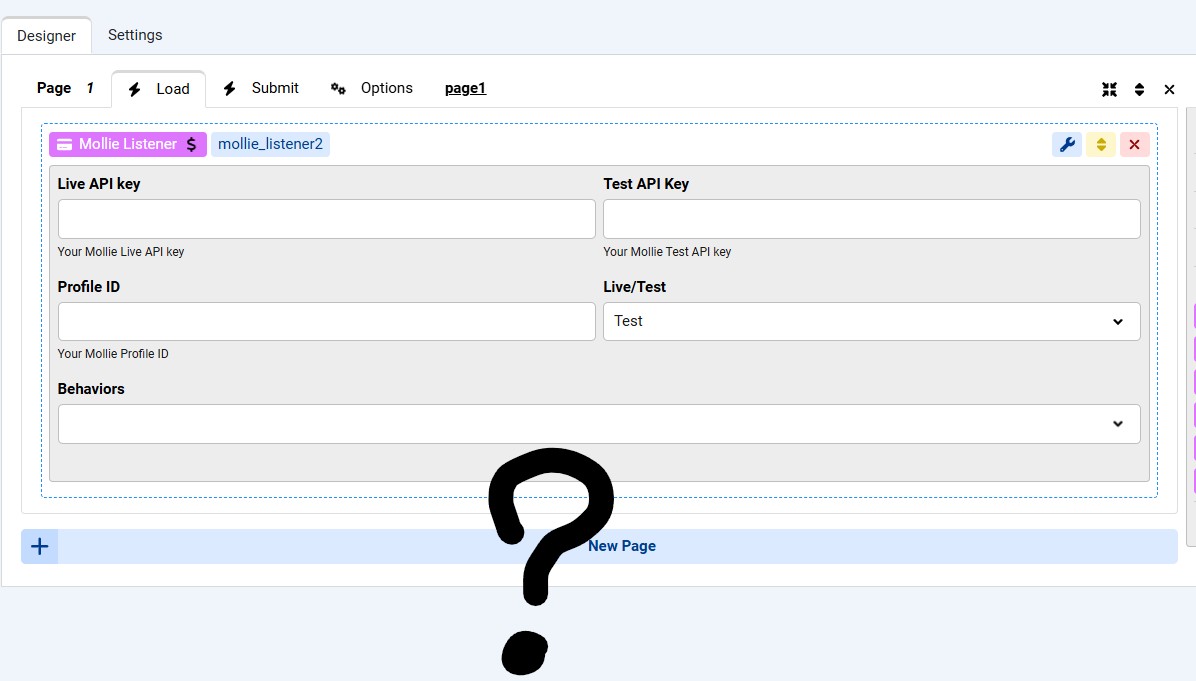The image size is (1196, 681).
Task: Open the Live/Test dropdown
Action: 871,321
